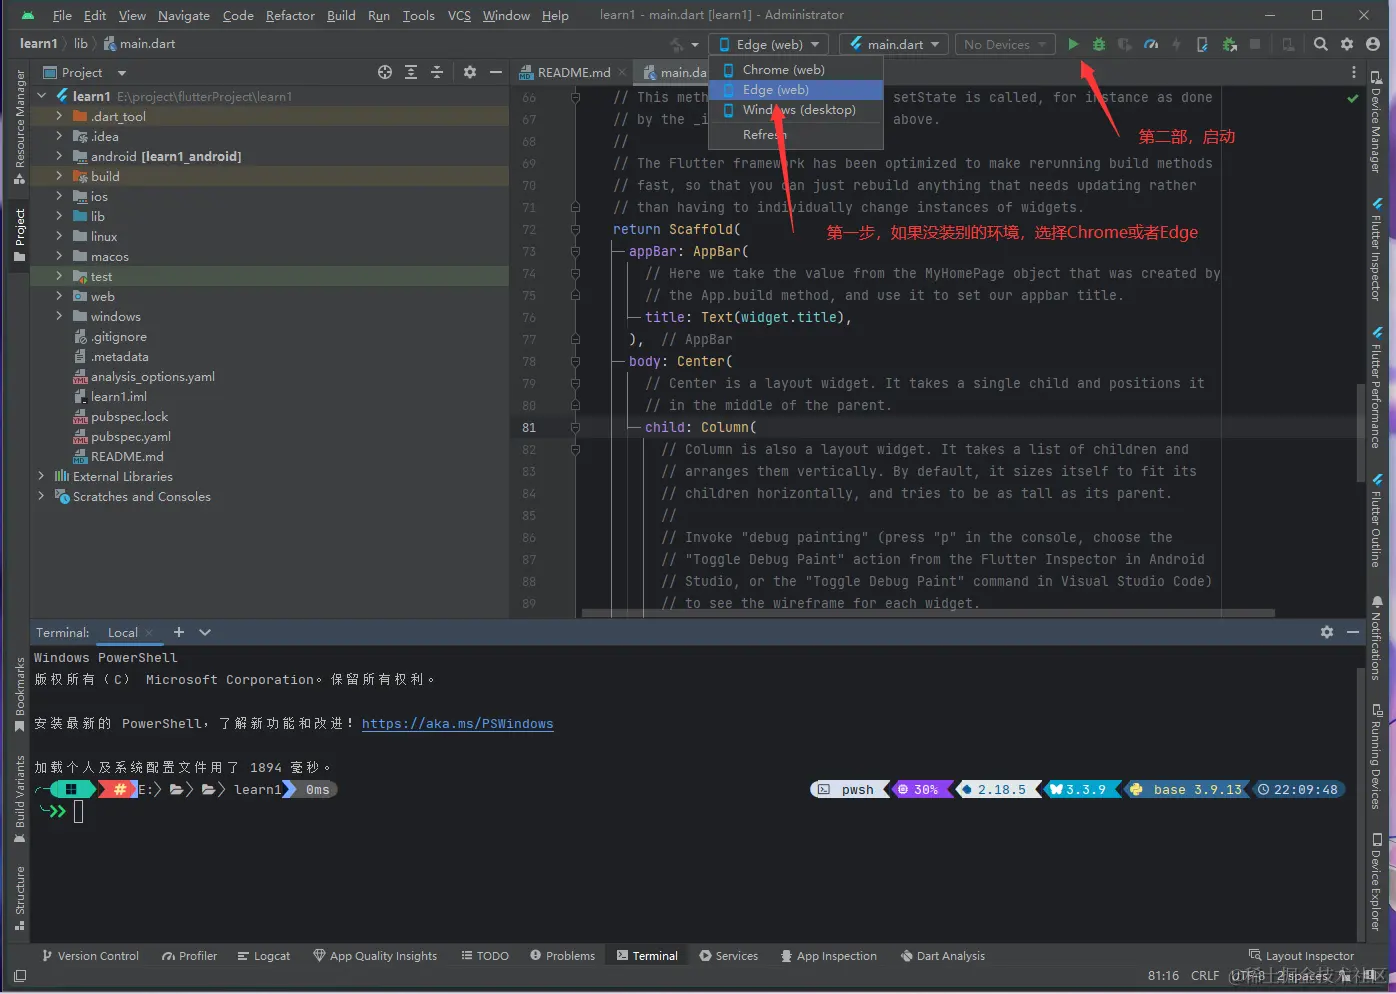Click the grey stop button in the toolbar
This screenshot has height=994, width=1396.
[x=1255, y=44]
